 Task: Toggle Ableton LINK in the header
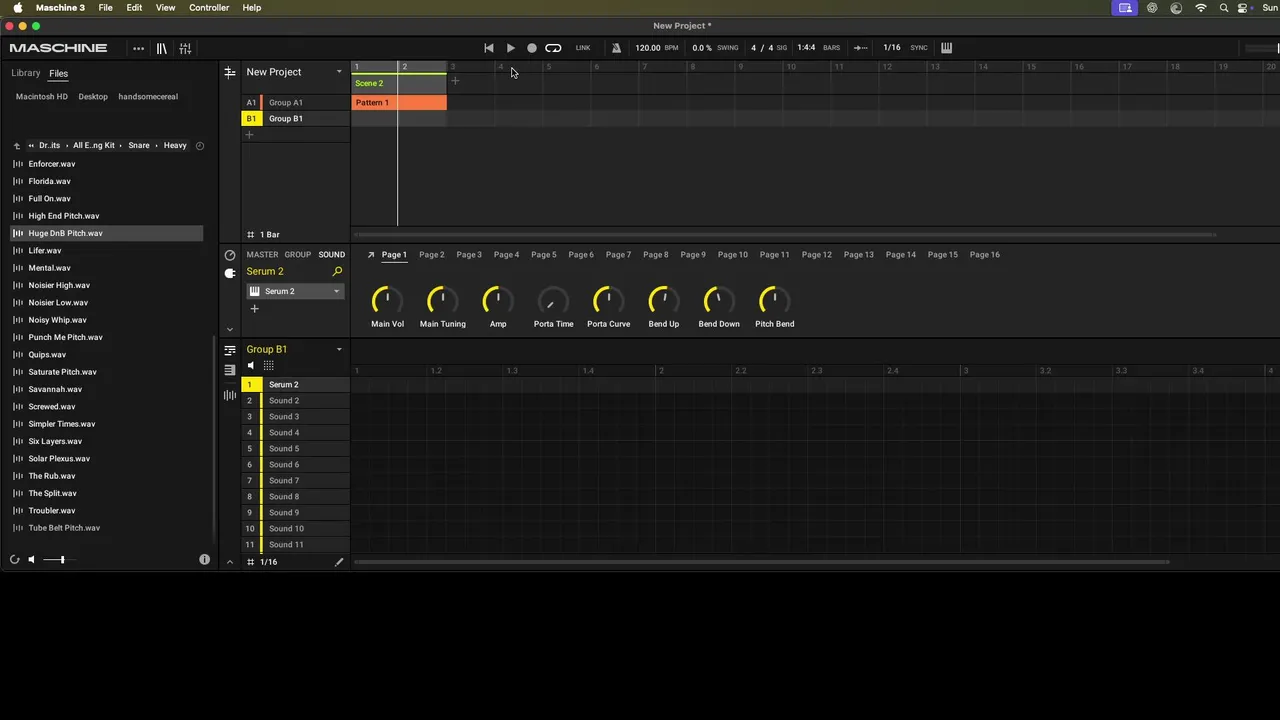click(583, 48)
